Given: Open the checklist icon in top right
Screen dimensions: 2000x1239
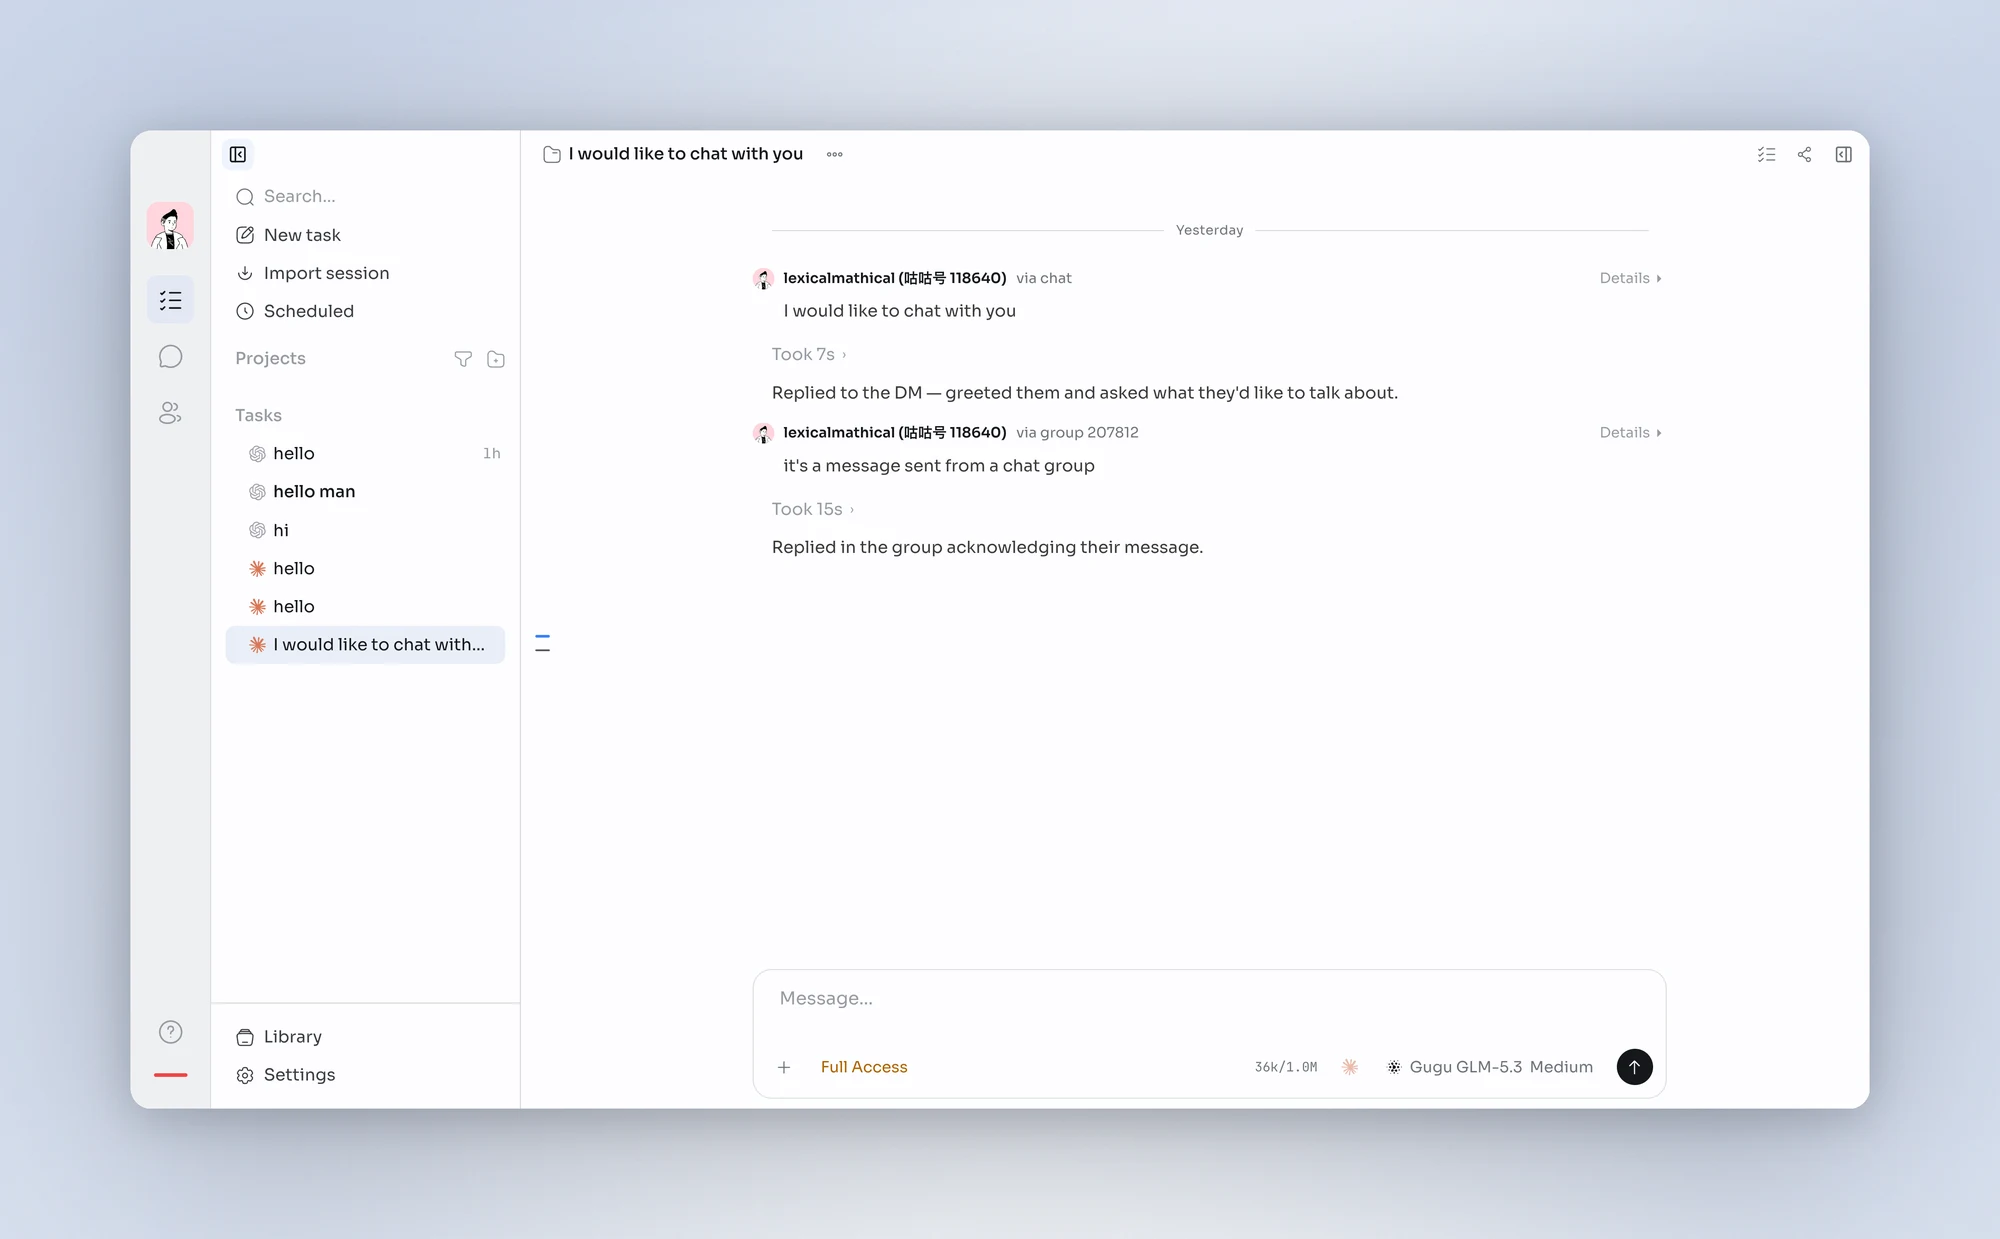Looking at the screenshot, I should [1767, 154].
